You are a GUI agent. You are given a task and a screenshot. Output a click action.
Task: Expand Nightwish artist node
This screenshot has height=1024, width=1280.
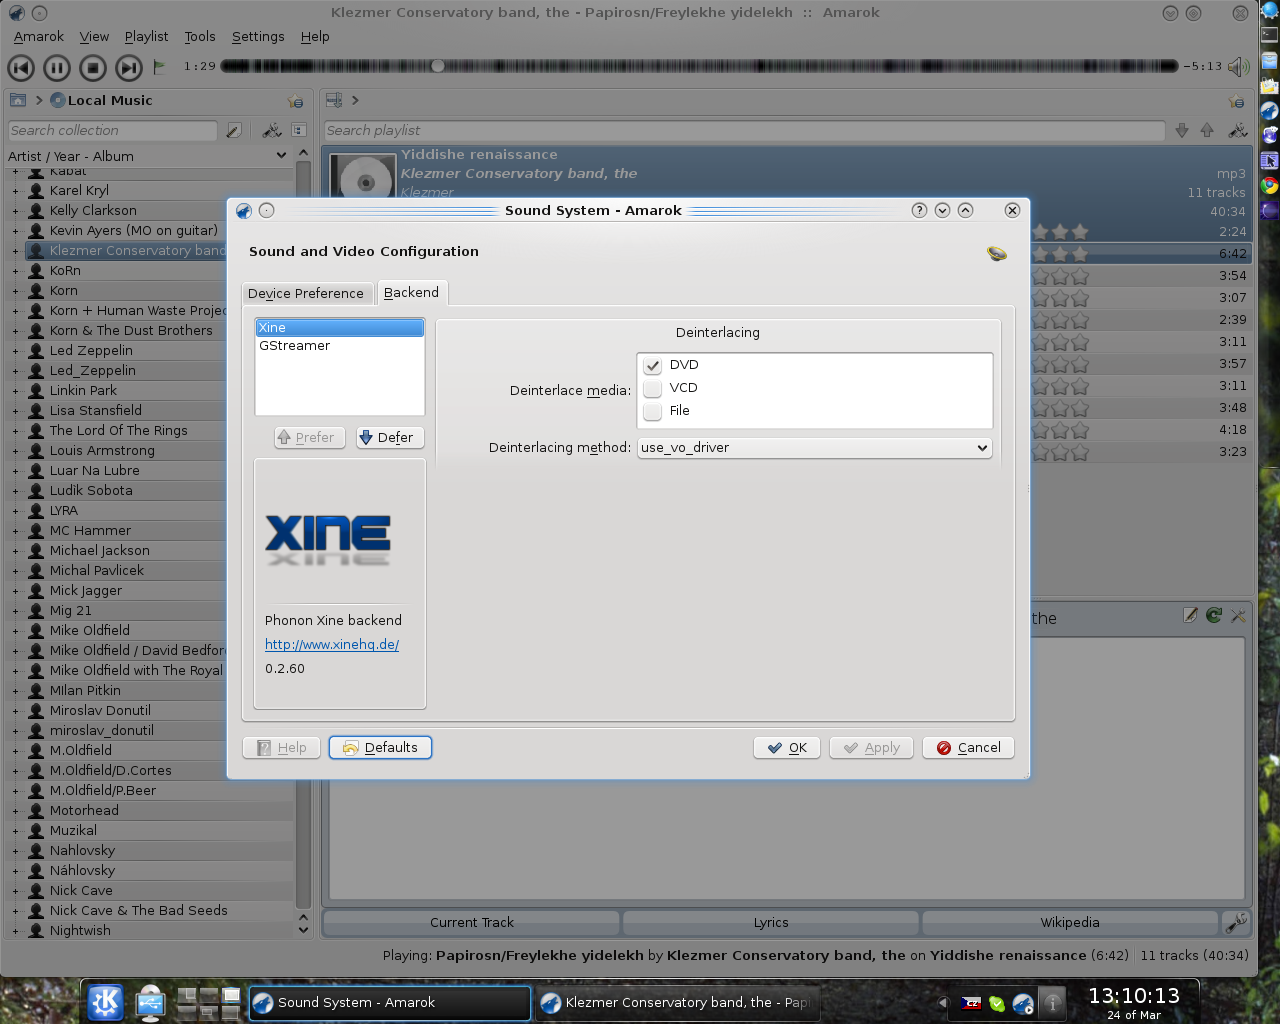(x=15, y=931)
